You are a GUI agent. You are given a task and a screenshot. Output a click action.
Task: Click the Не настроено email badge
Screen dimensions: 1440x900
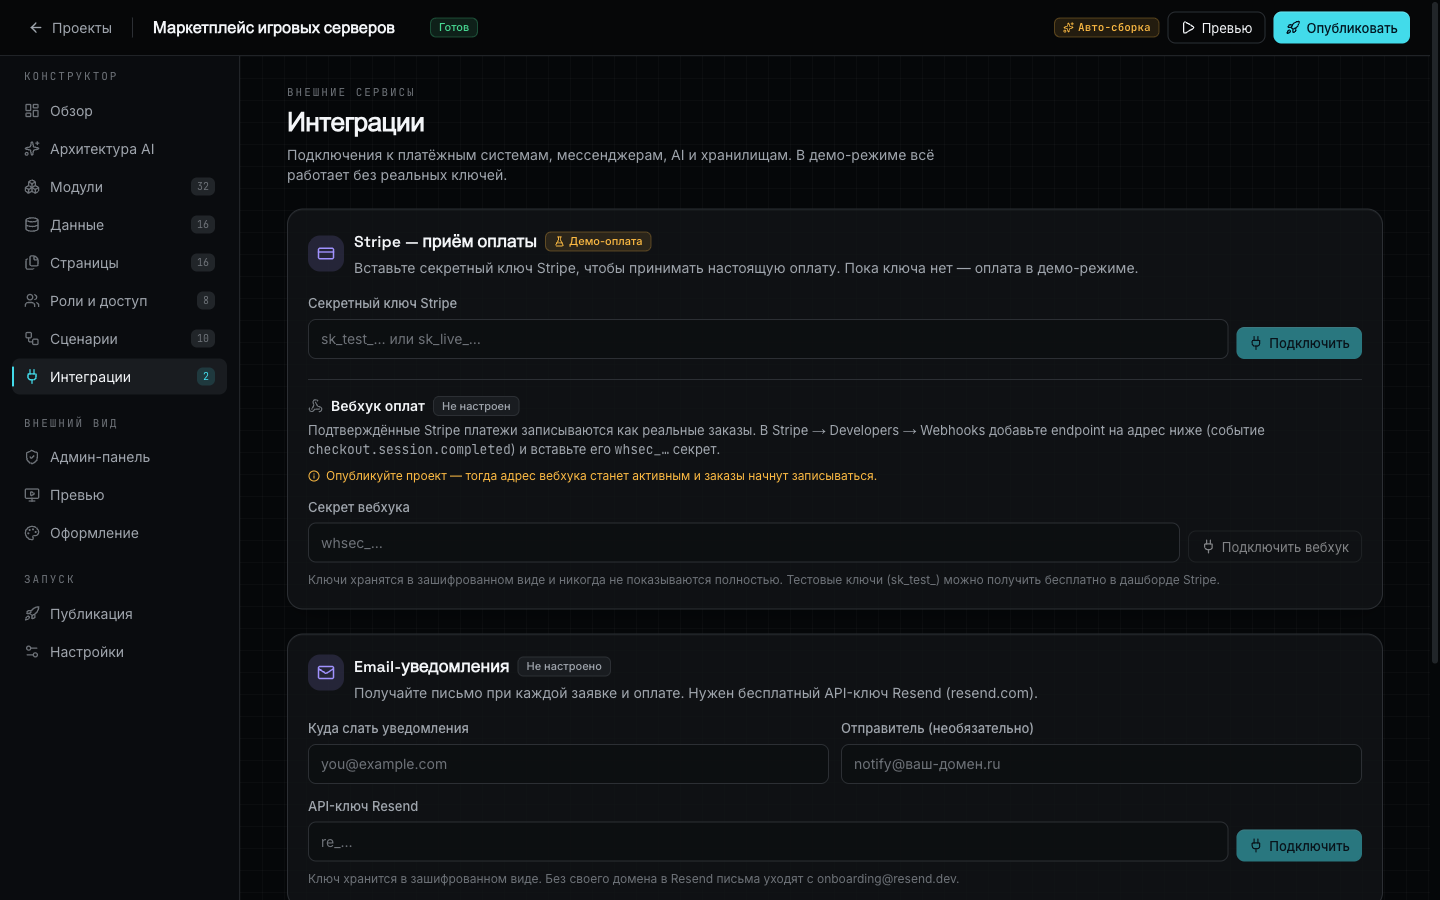click(564, 667)
